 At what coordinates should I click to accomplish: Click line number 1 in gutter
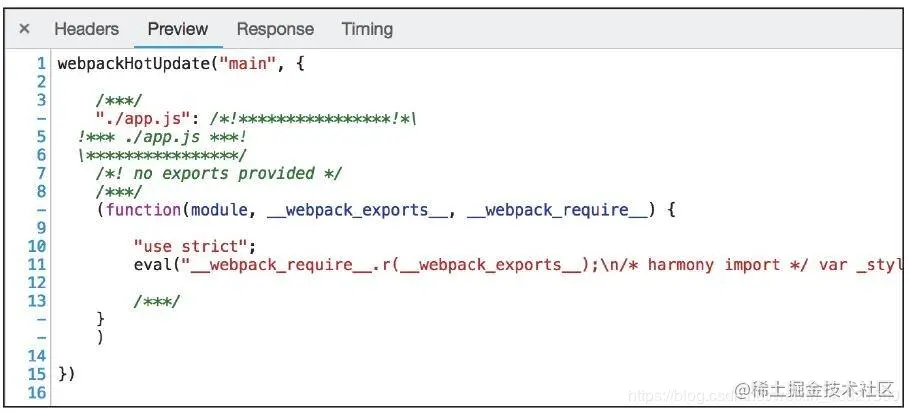[41, 64]
